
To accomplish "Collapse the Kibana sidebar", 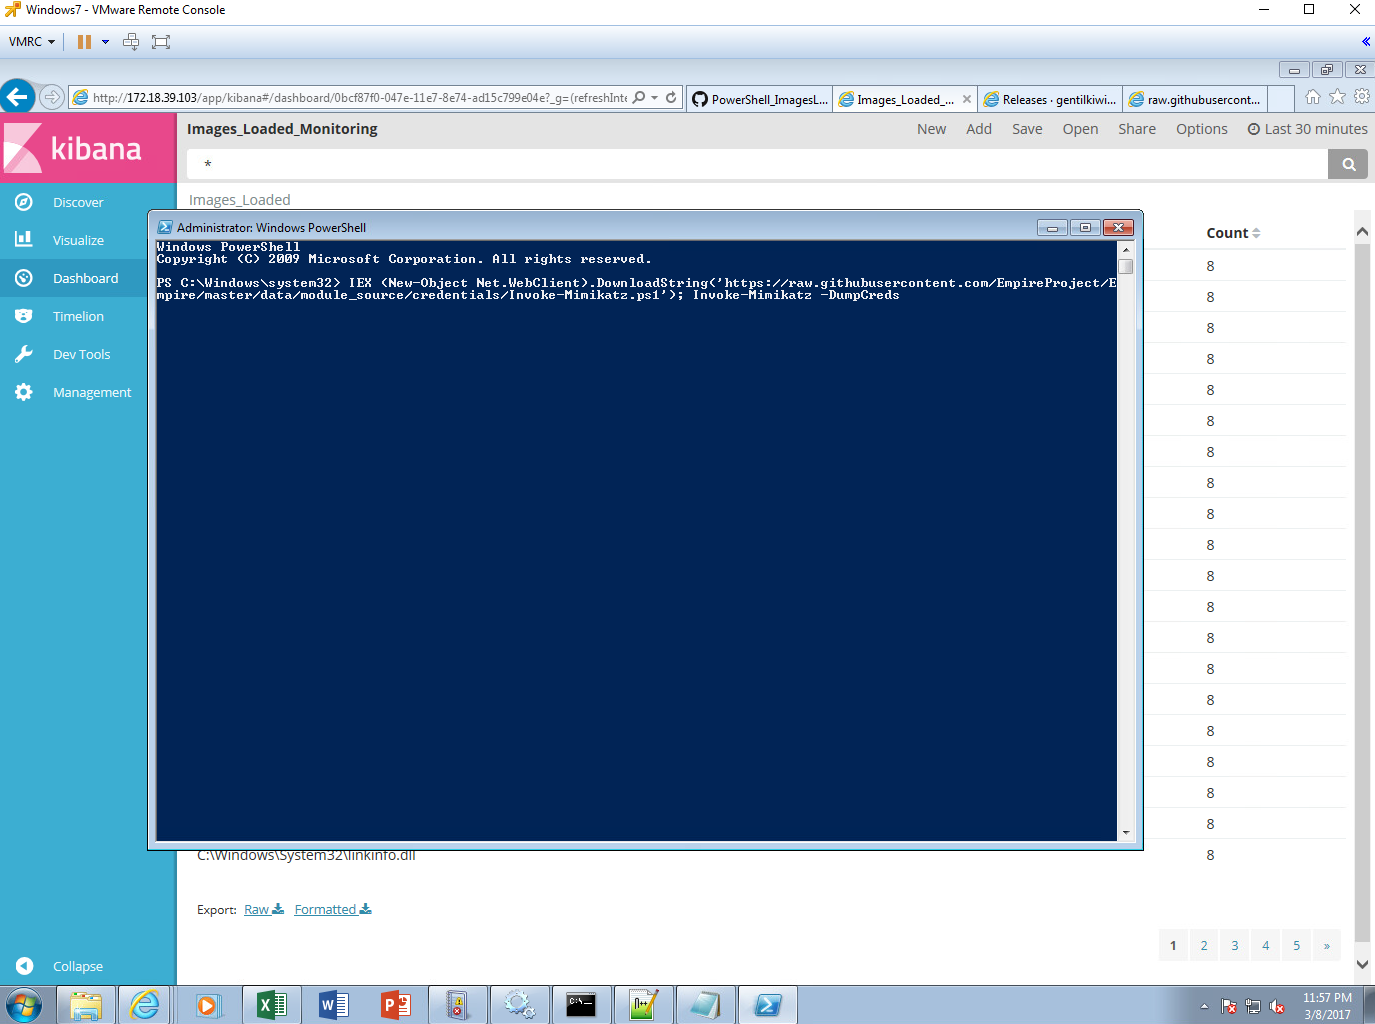I will tap(78, 966).
